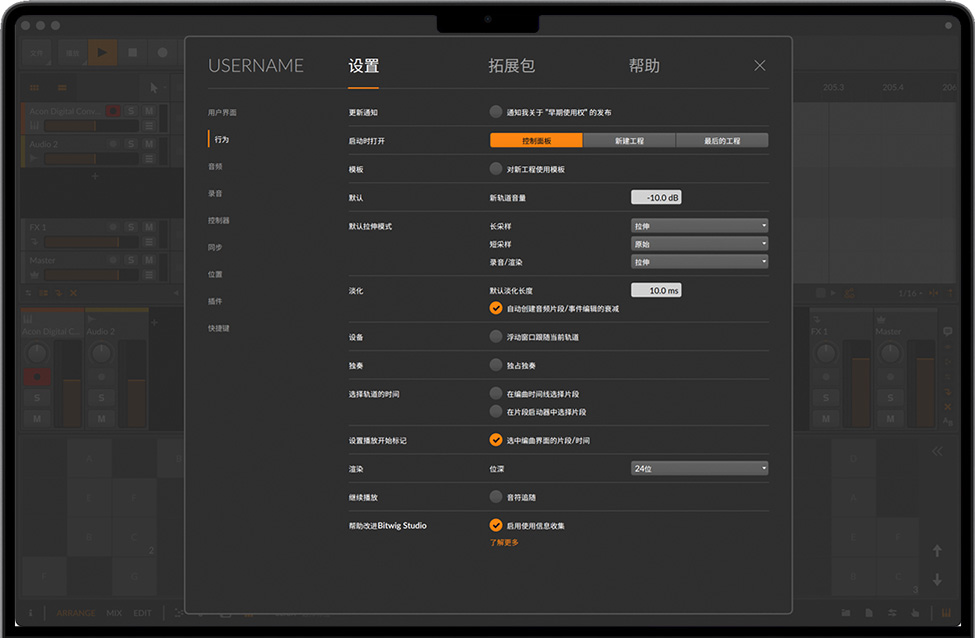The height and width of the screenshot is (638, 975).
Task: Close the settings dialog with X
Action: point(760,66)
